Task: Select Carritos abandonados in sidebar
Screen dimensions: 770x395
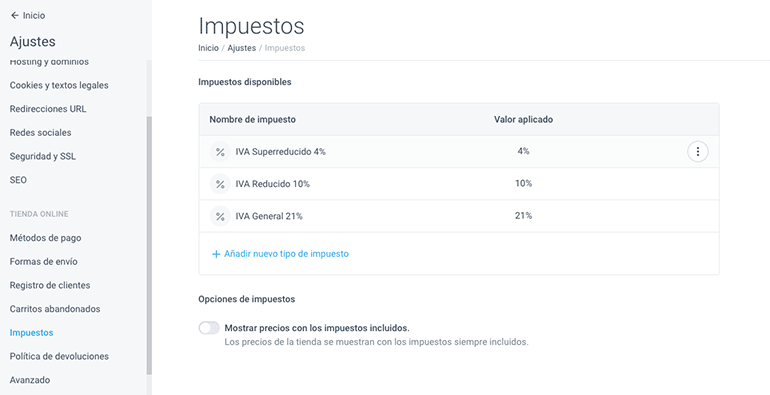Action: (55, 309)
